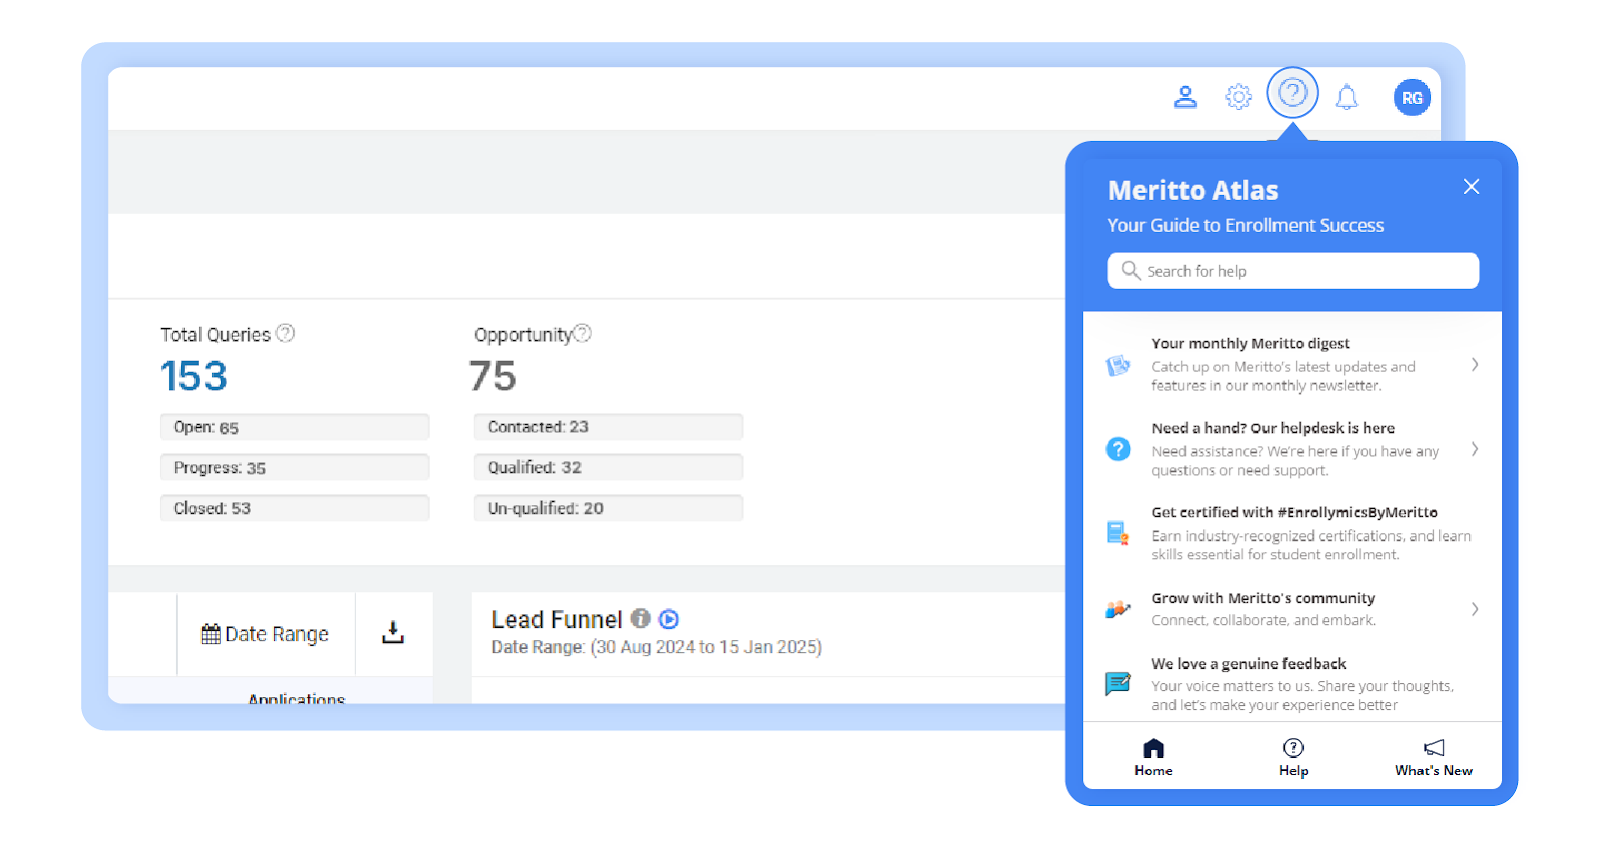Click the user profile icon in header
This screenshot has width=1600, height=849.
click(x=1185, y=97)
